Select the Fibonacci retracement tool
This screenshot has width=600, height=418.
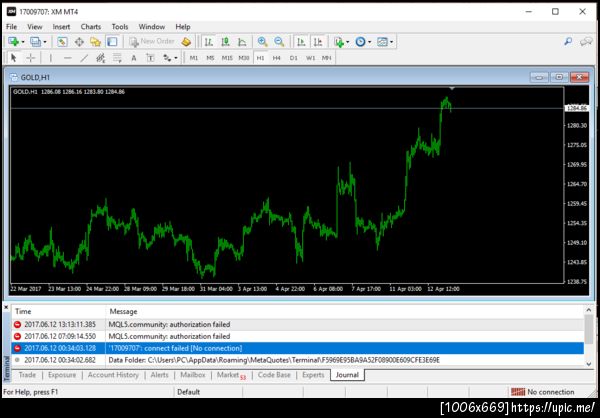pyautogui.click(x=117, y=58)
